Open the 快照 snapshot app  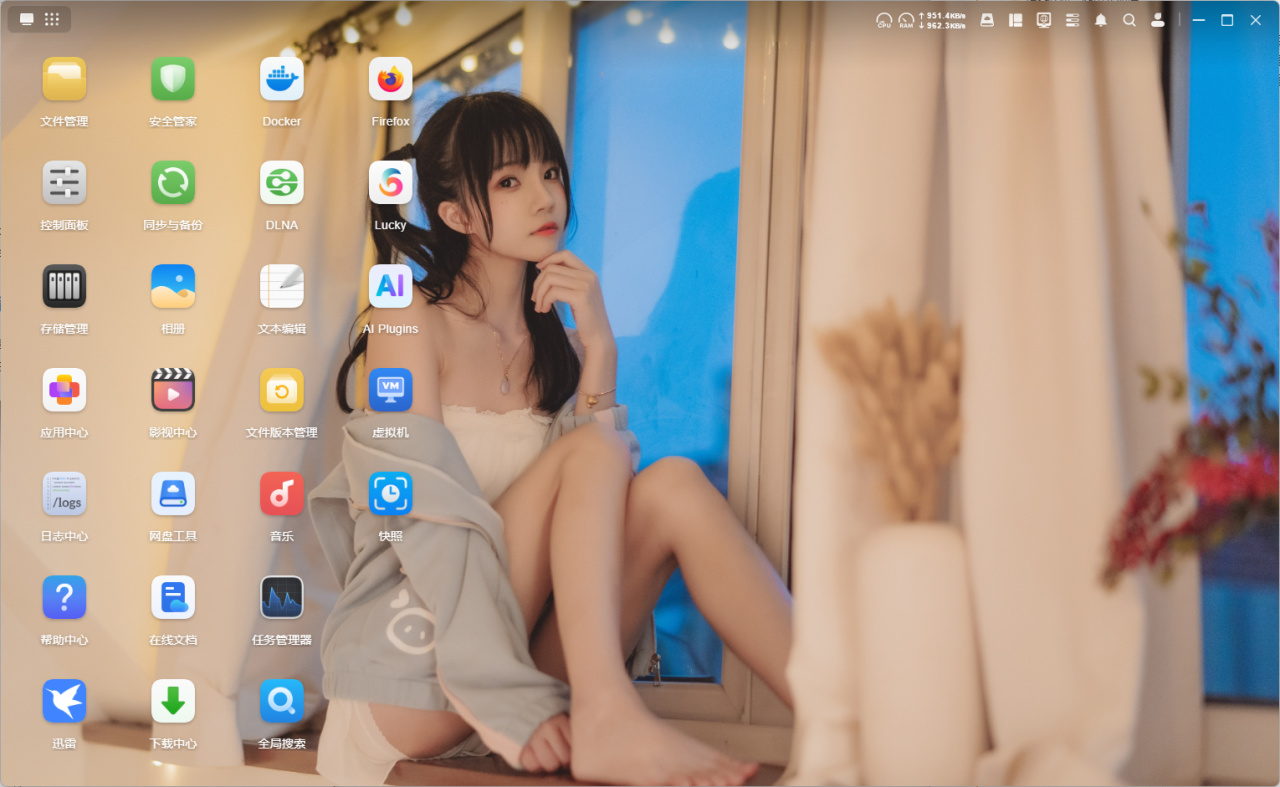[391, 494]
